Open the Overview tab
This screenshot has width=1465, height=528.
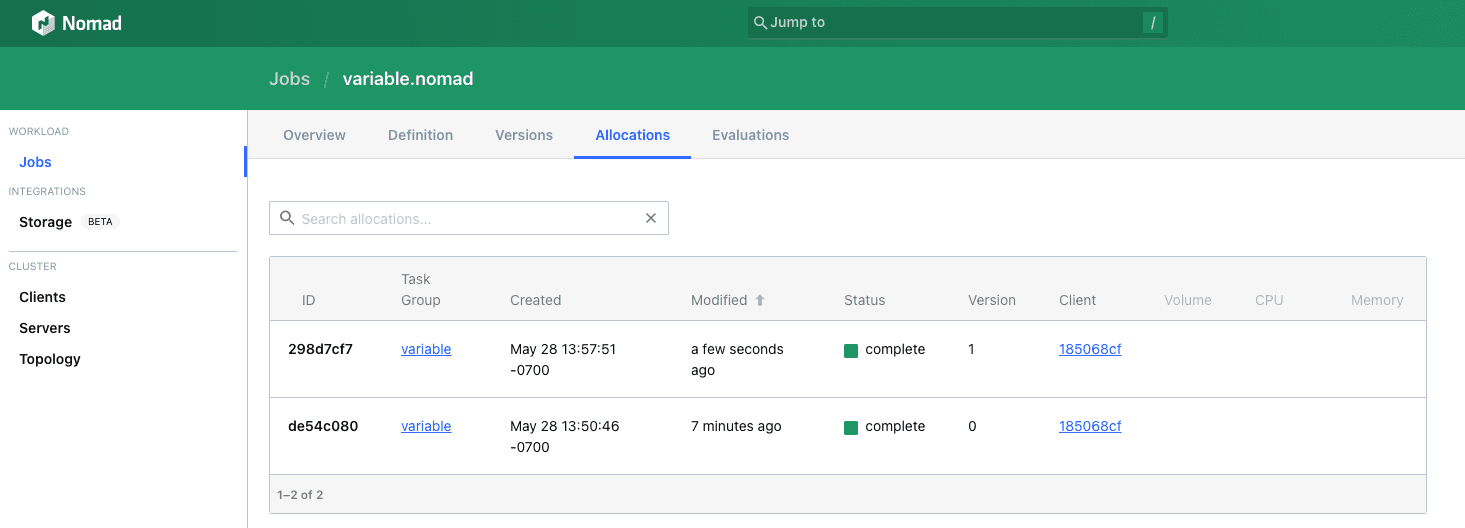[x=314, y=135]
